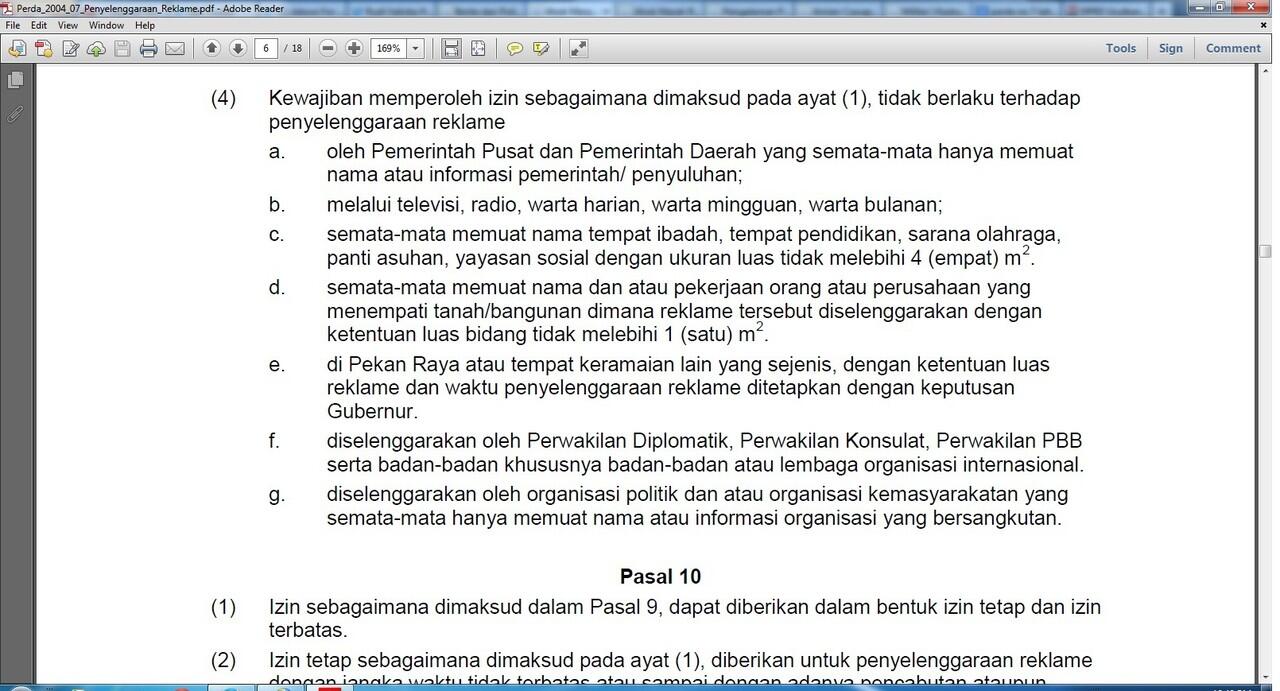Click the total page count '/ 18'
The height and width of the screenshot is (691, 1280).
click(x=293, y=48)
